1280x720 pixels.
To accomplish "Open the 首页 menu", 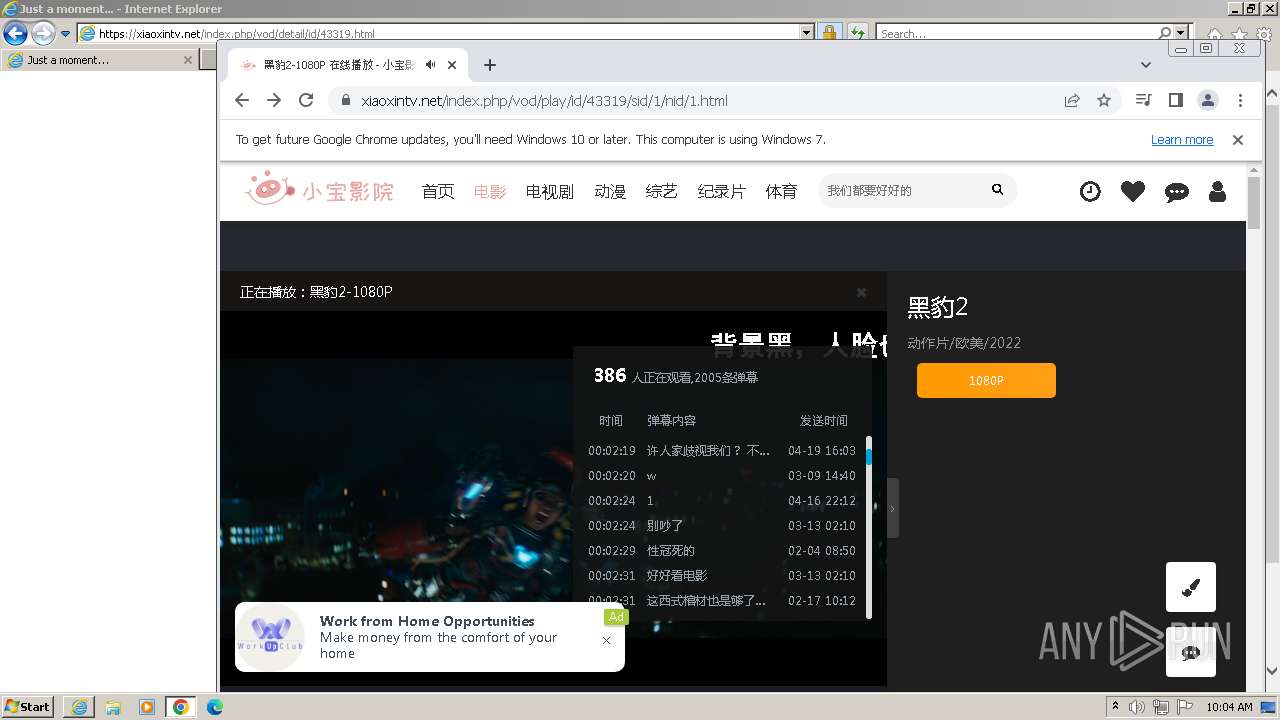I will (x=438, y=191).
